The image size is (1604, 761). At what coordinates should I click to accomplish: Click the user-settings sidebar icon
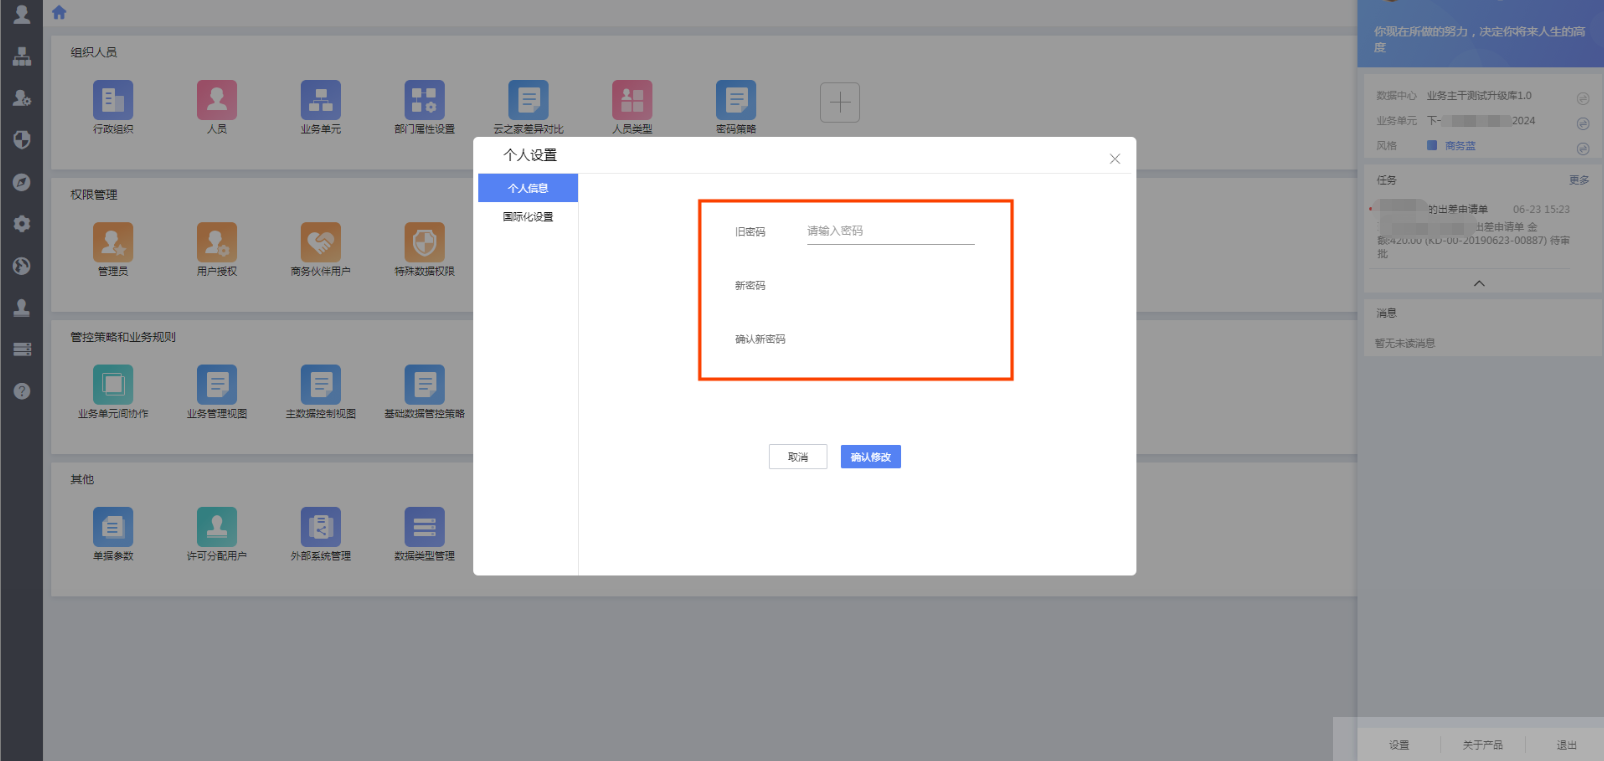(21, 98)
